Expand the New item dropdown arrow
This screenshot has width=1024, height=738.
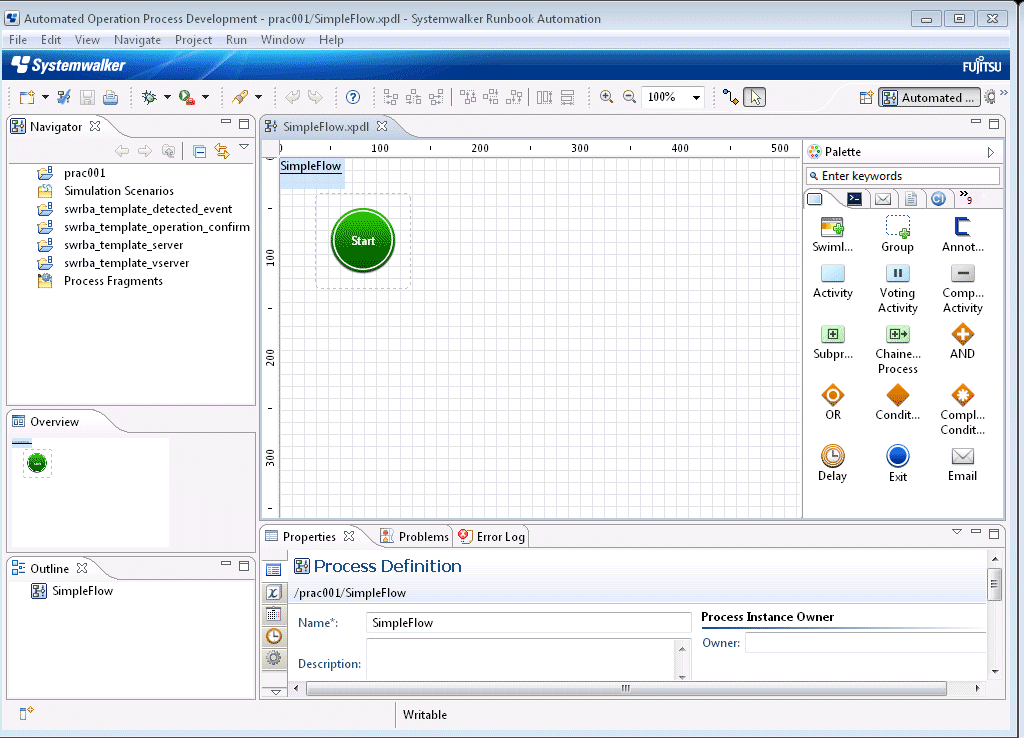coord(45,97)
